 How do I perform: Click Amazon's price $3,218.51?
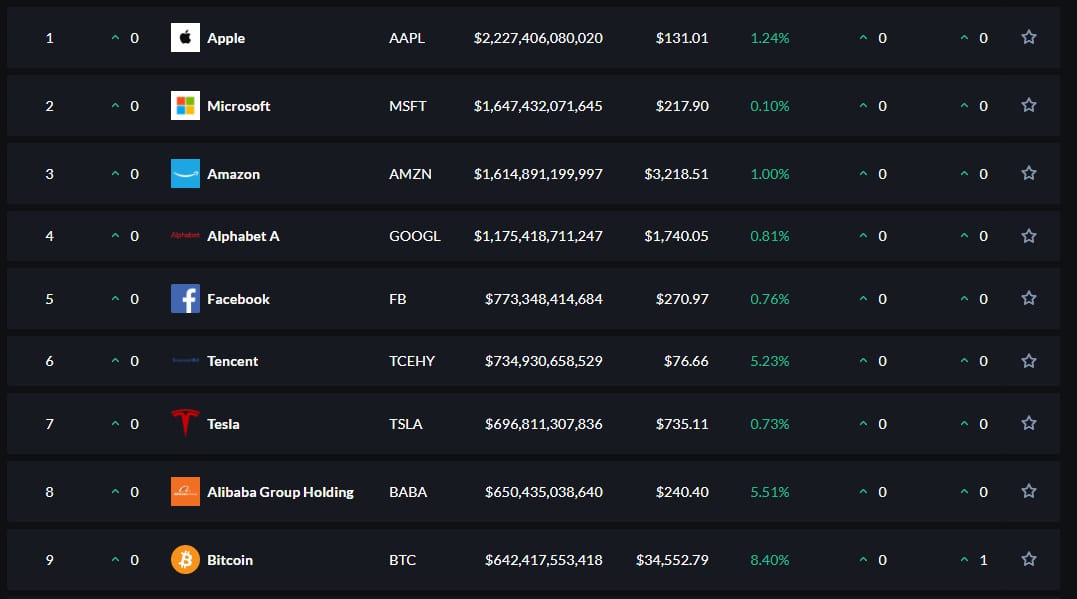point(676,174)
